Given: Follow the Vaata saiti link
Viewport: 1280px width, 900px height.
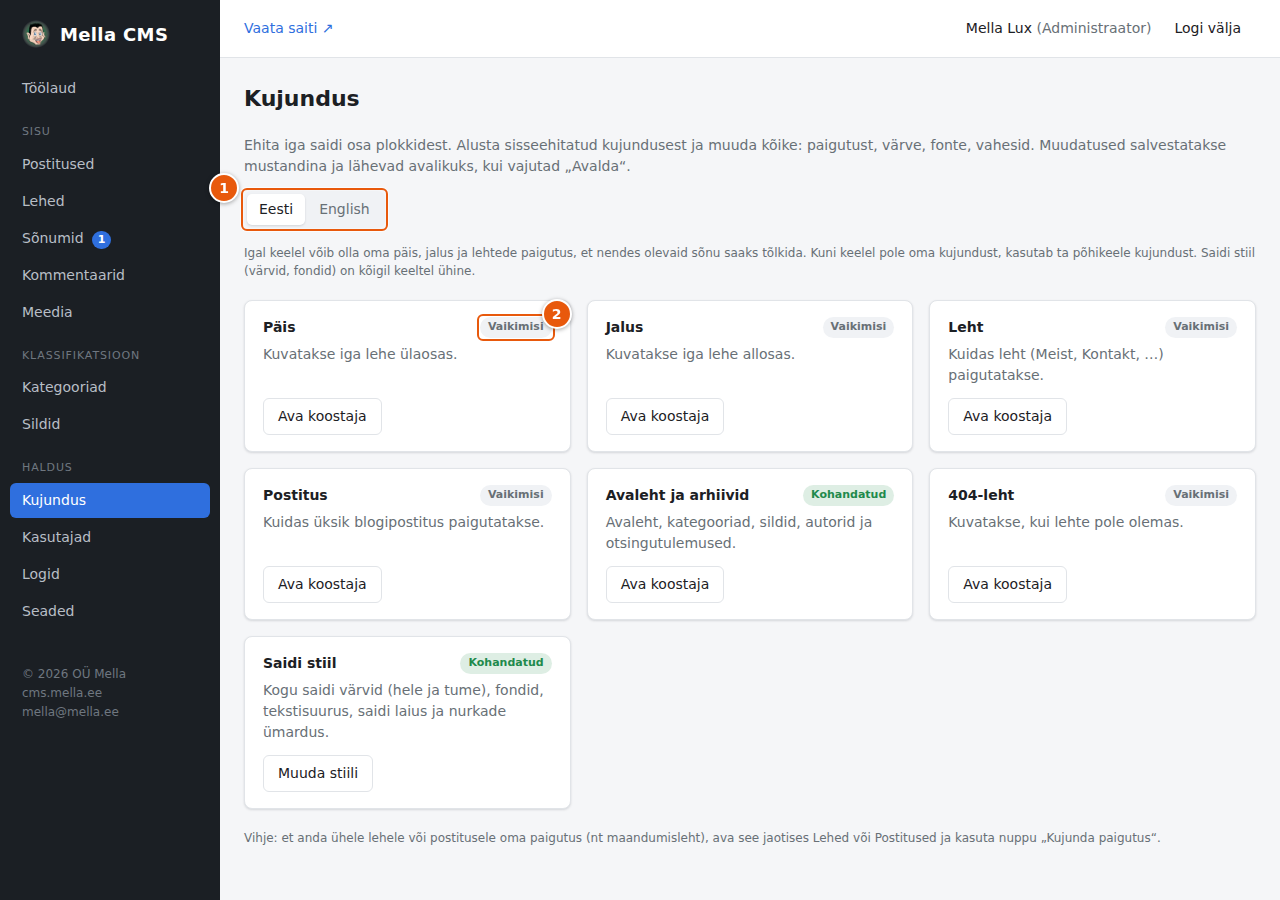Looking at the screenshot, I should pos(289,28).
